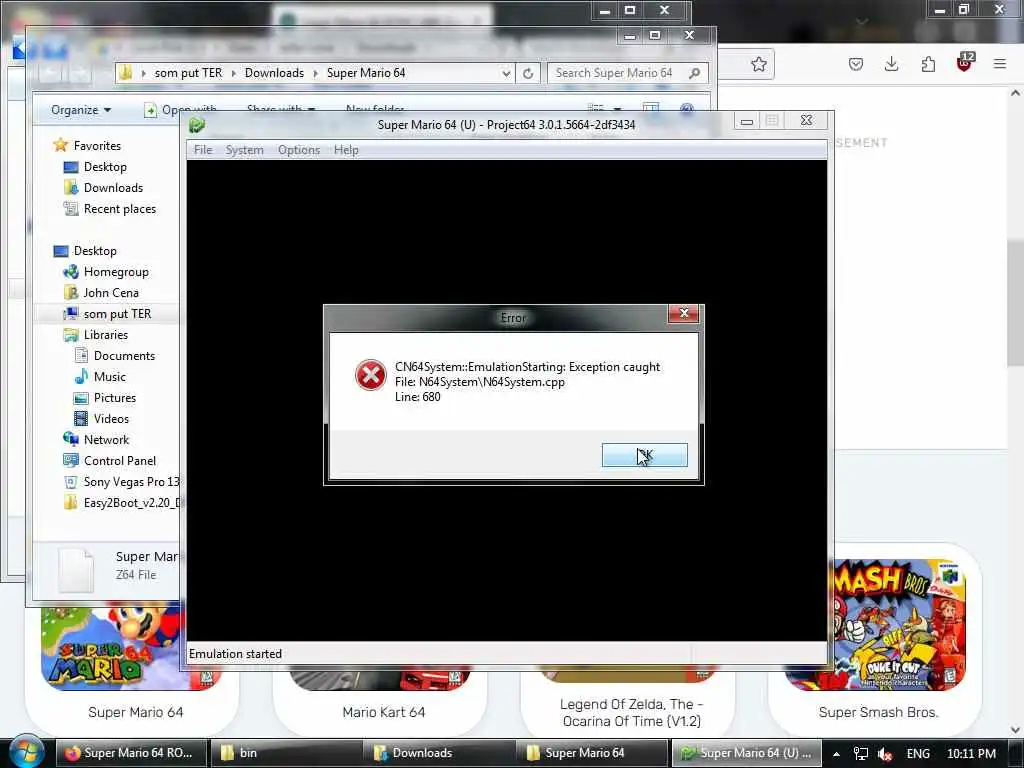
Task: Open Easy2Boot_v2.20 folder in sidebar
Action: point(121,502)
